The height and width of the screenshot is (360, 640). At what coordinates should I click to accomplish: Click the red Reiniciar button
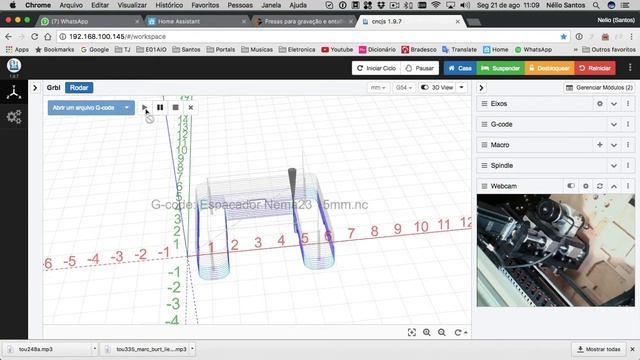pyautogui.click(x=595, y=68)
